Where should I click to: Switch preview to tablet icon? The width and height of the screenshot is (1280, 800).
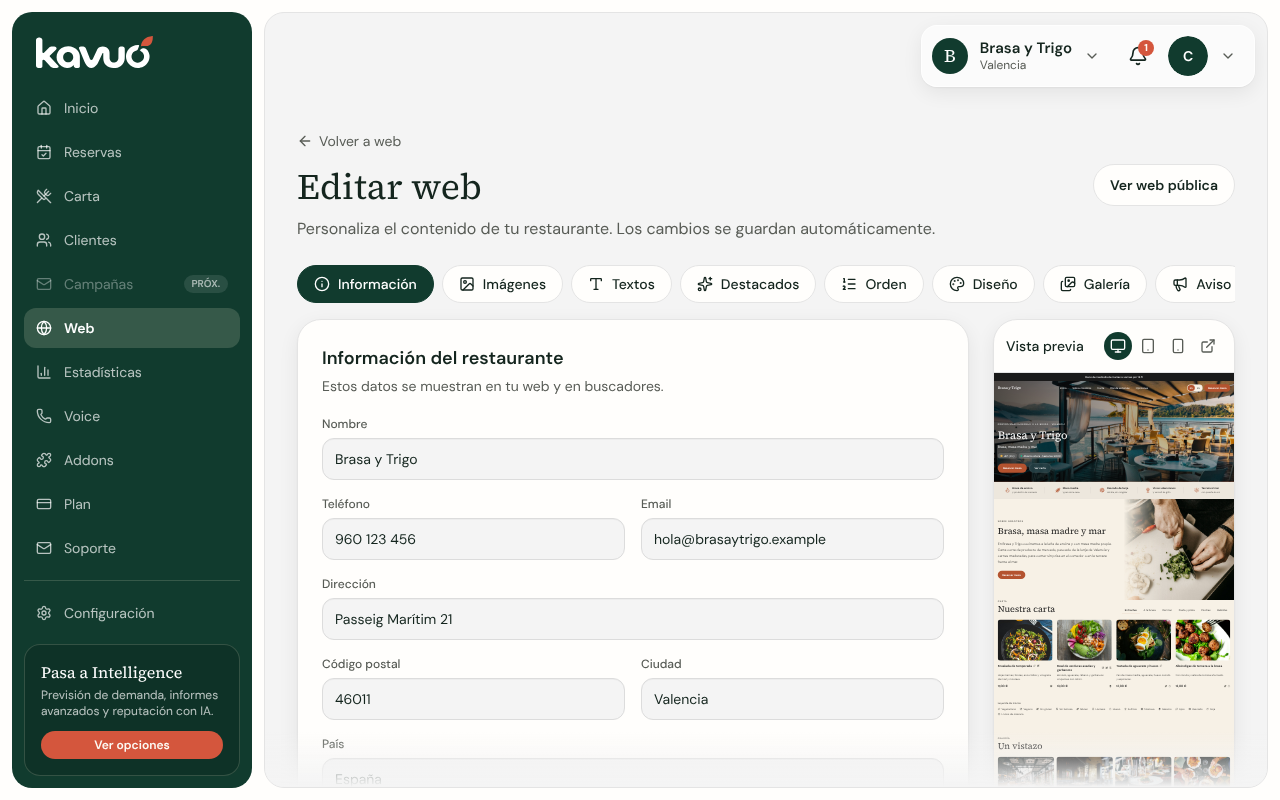pyautogui.click(x=1148, y=346)
